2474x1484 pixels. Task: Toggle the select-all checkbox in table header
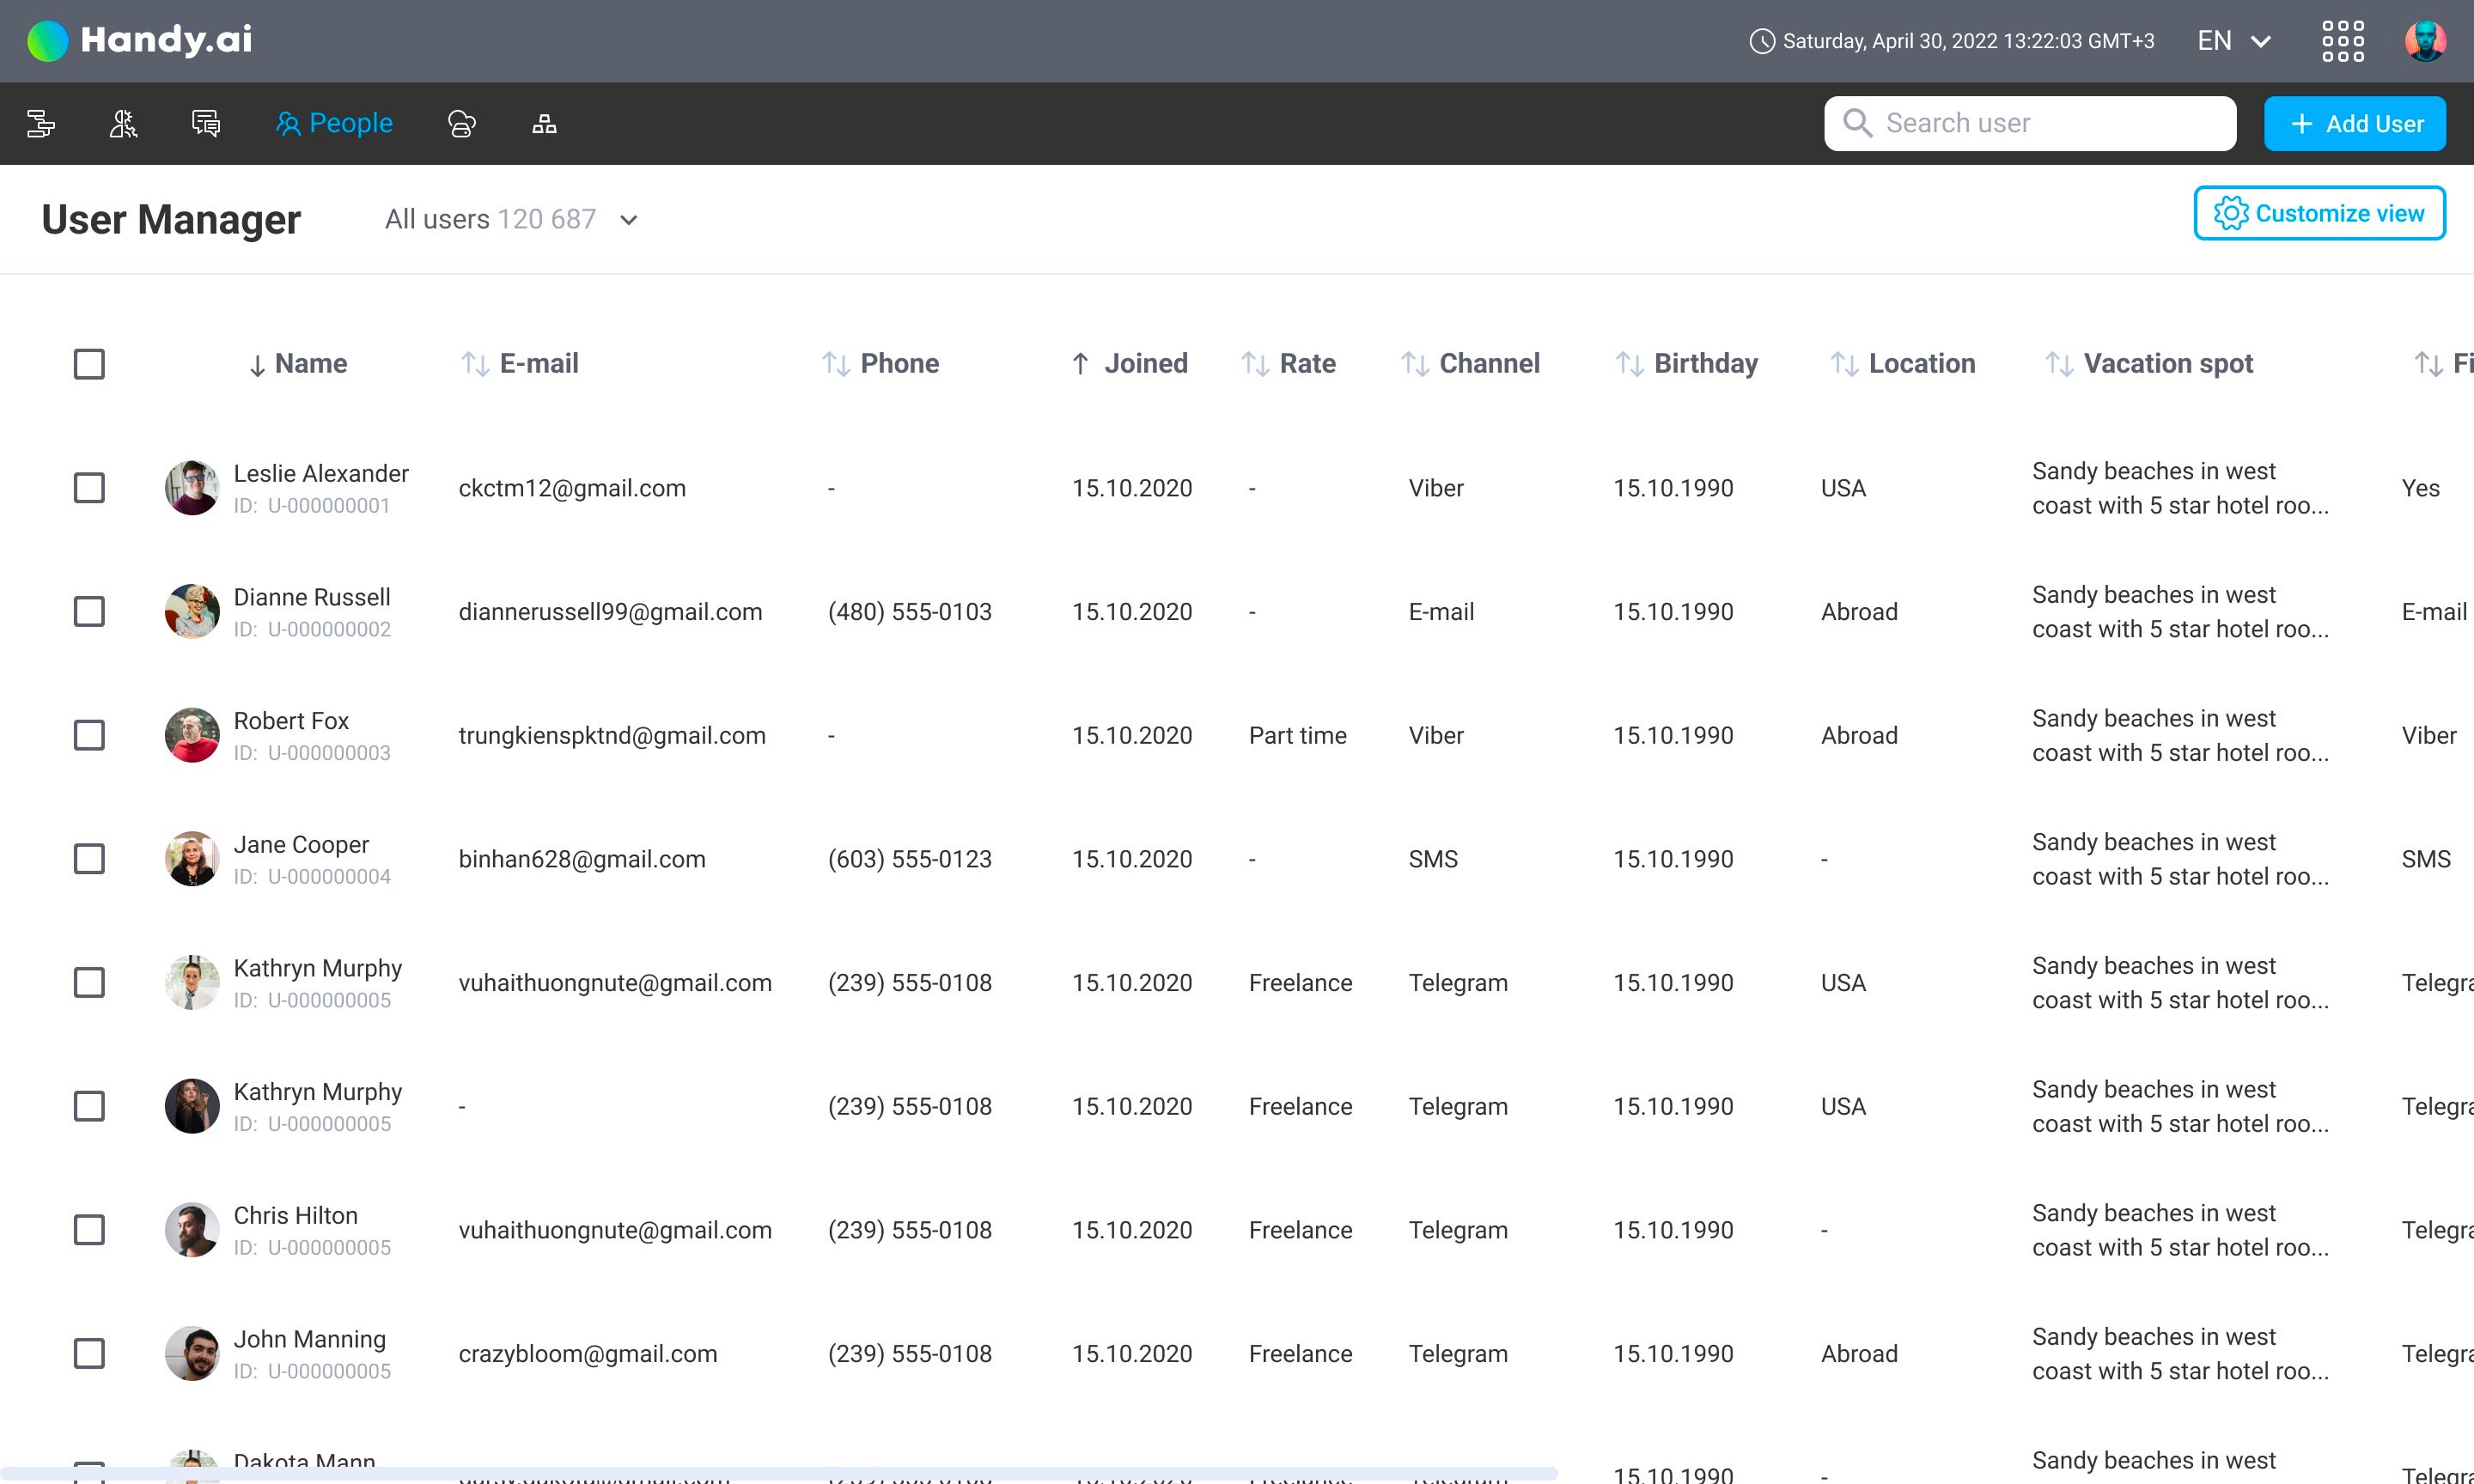point(89,364)
